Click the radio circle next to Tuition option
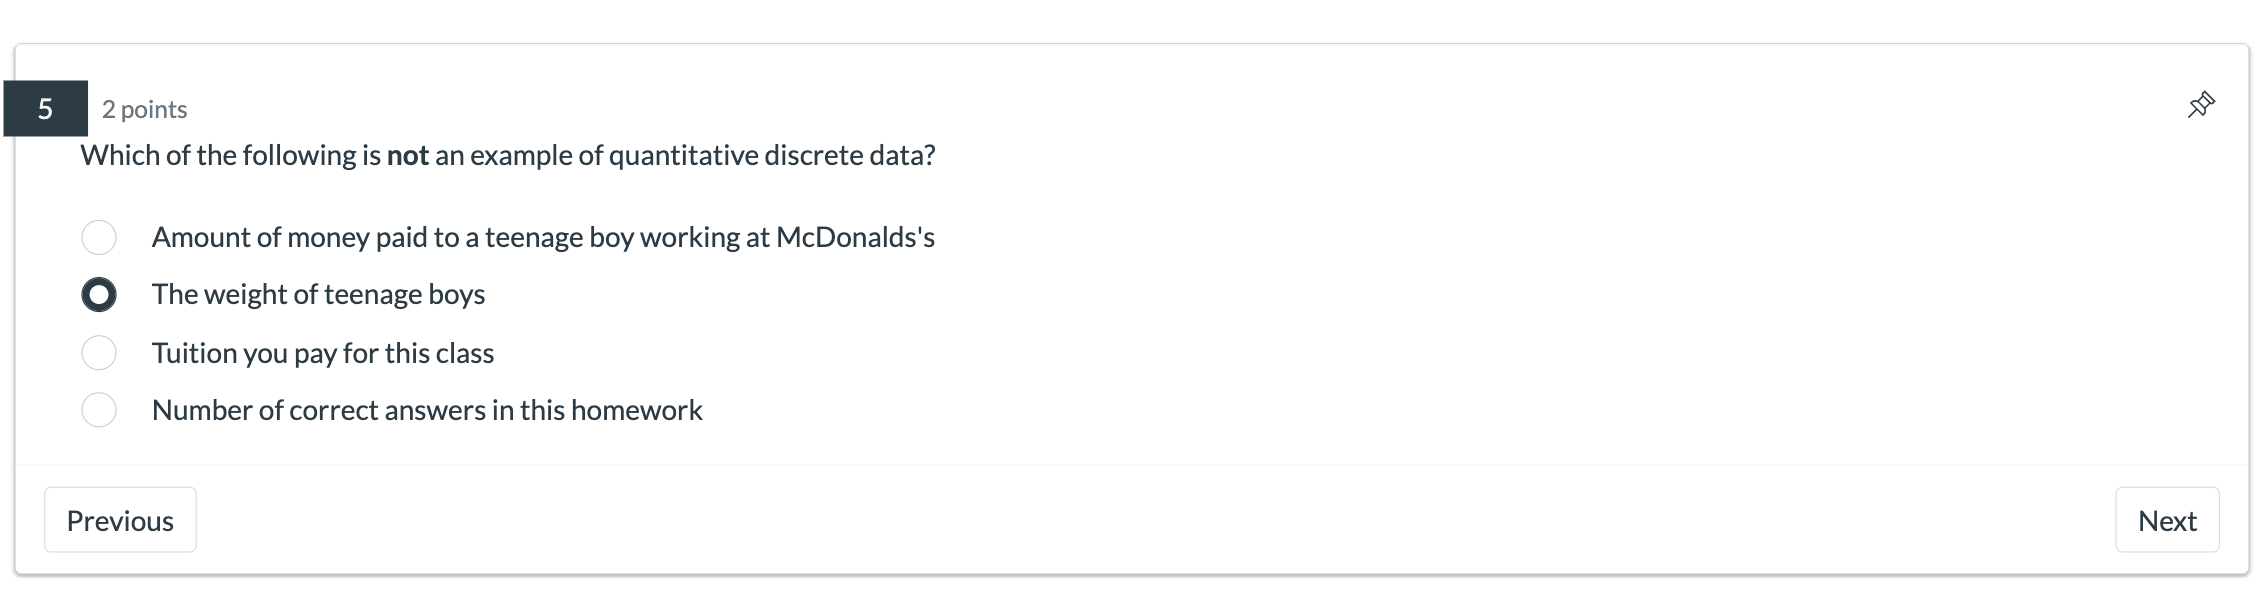 (x=99, y=352)
